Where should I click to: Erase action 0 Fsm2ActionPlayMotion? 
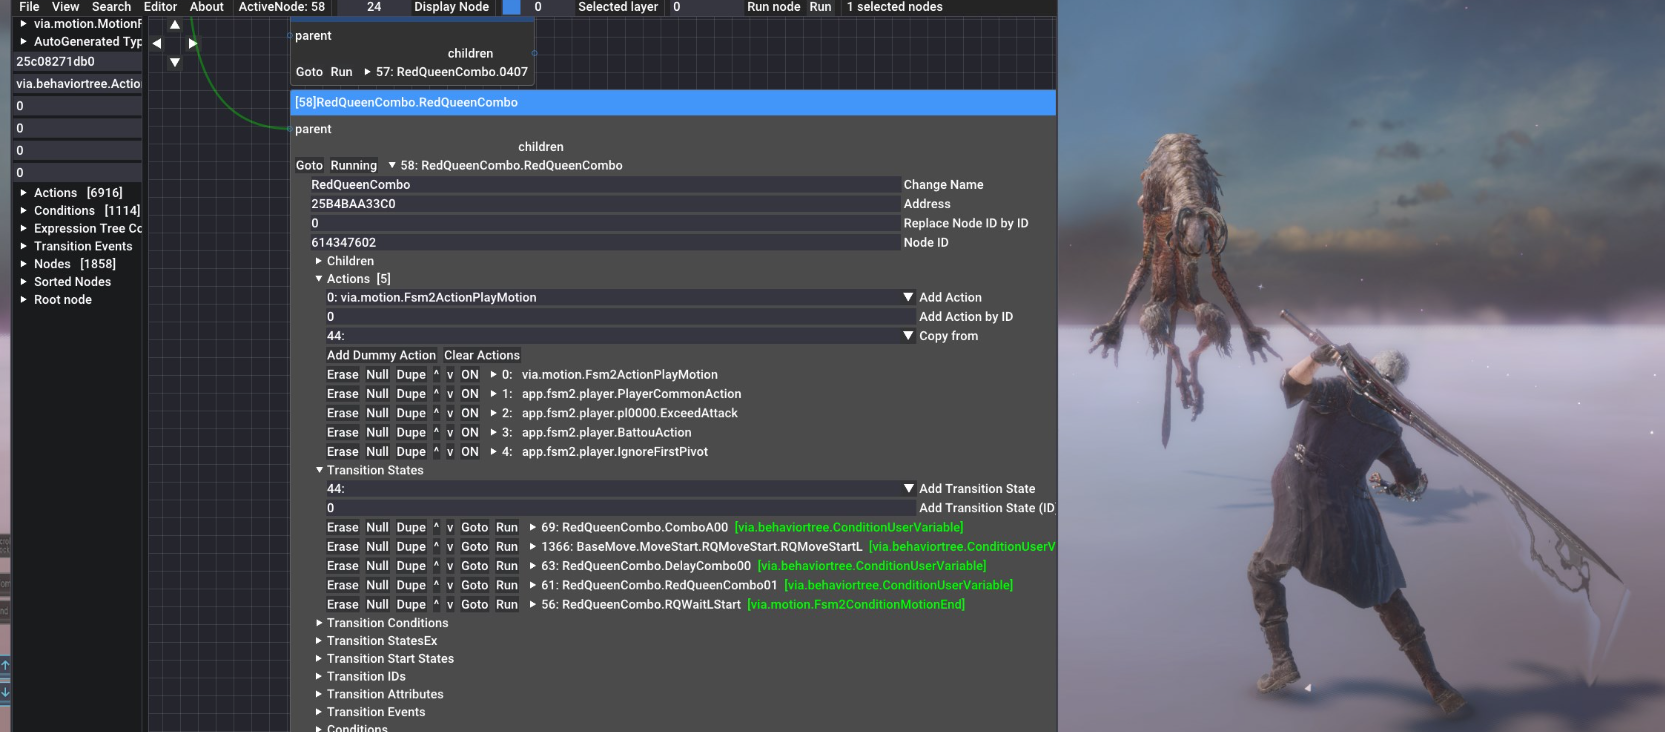coord(342,375)
